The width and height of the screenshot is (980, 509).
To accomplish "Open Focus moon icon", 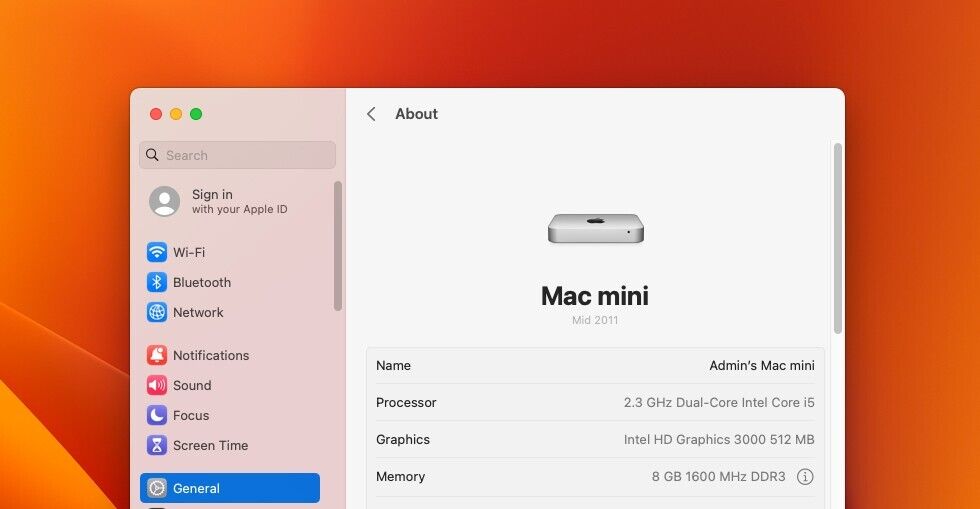I will click(x=157, y=415).
